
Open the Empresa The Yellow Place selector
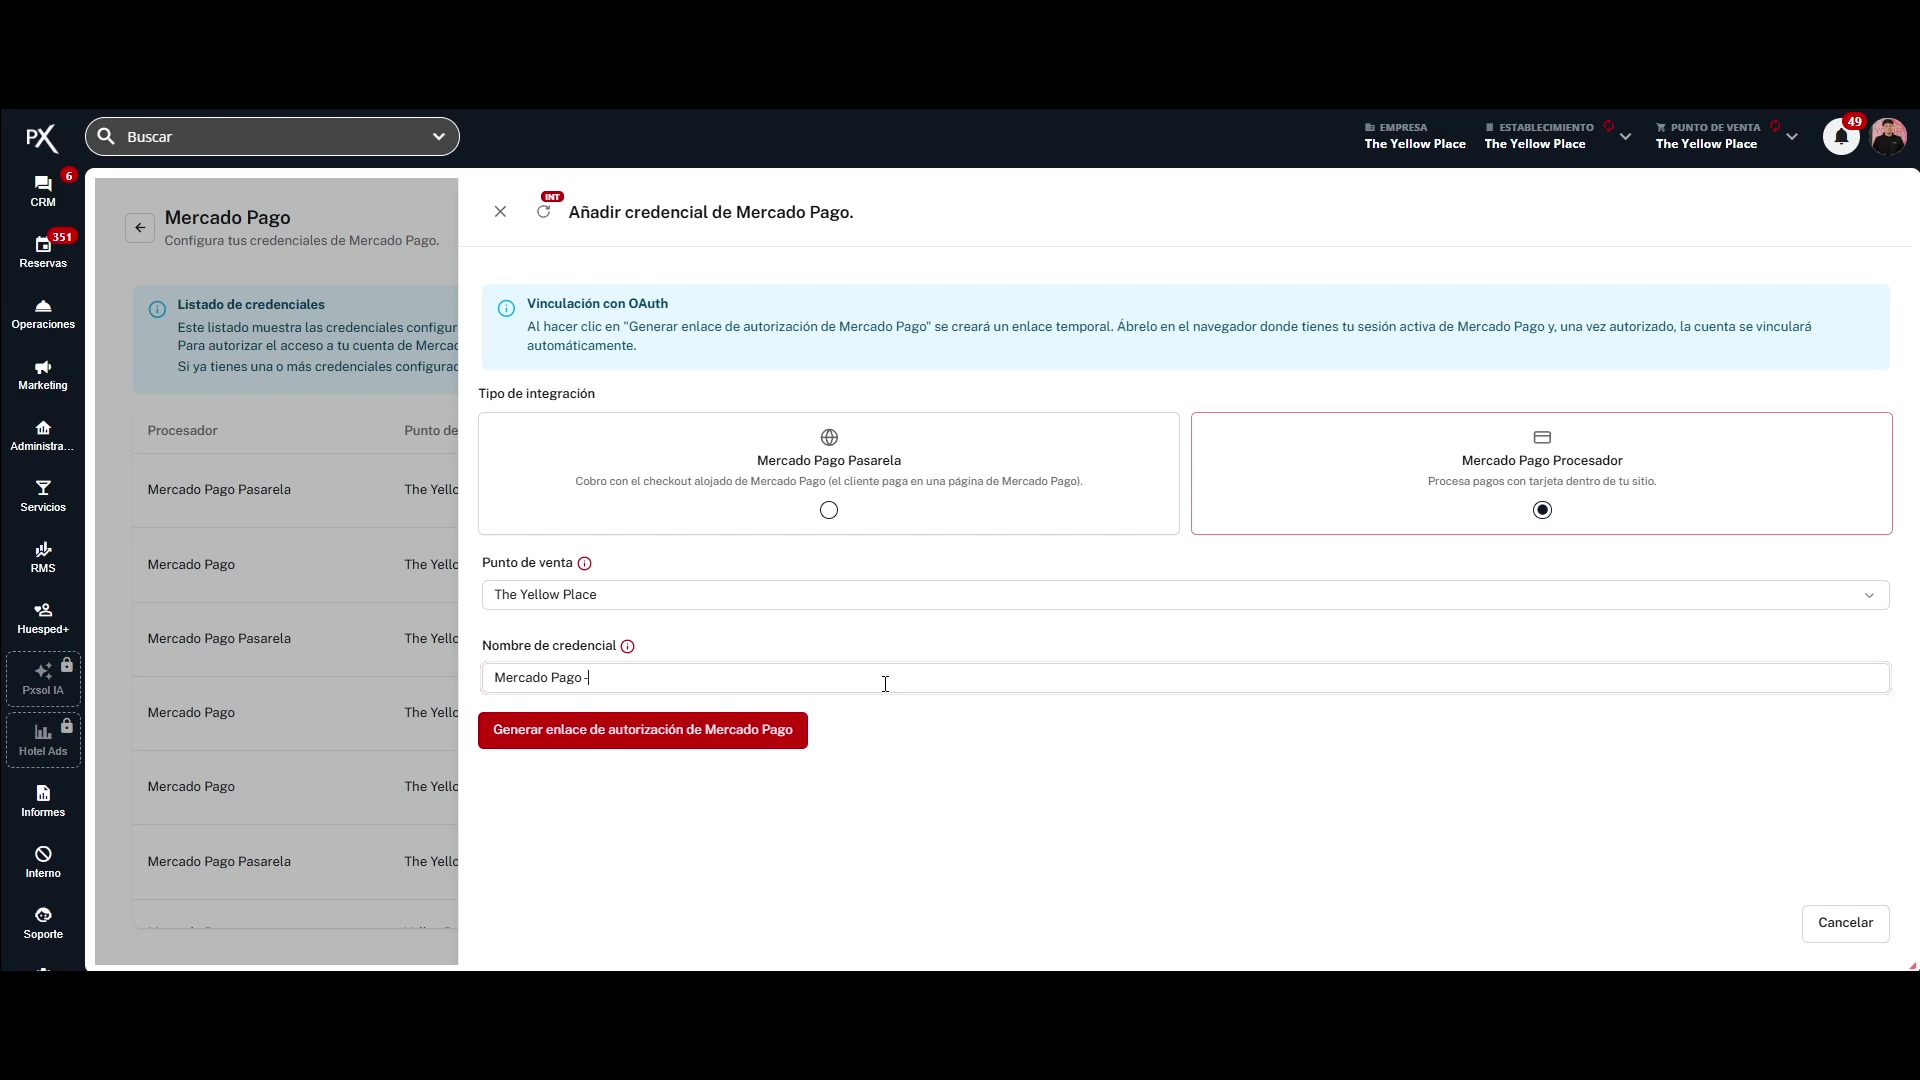(1415, 136)
